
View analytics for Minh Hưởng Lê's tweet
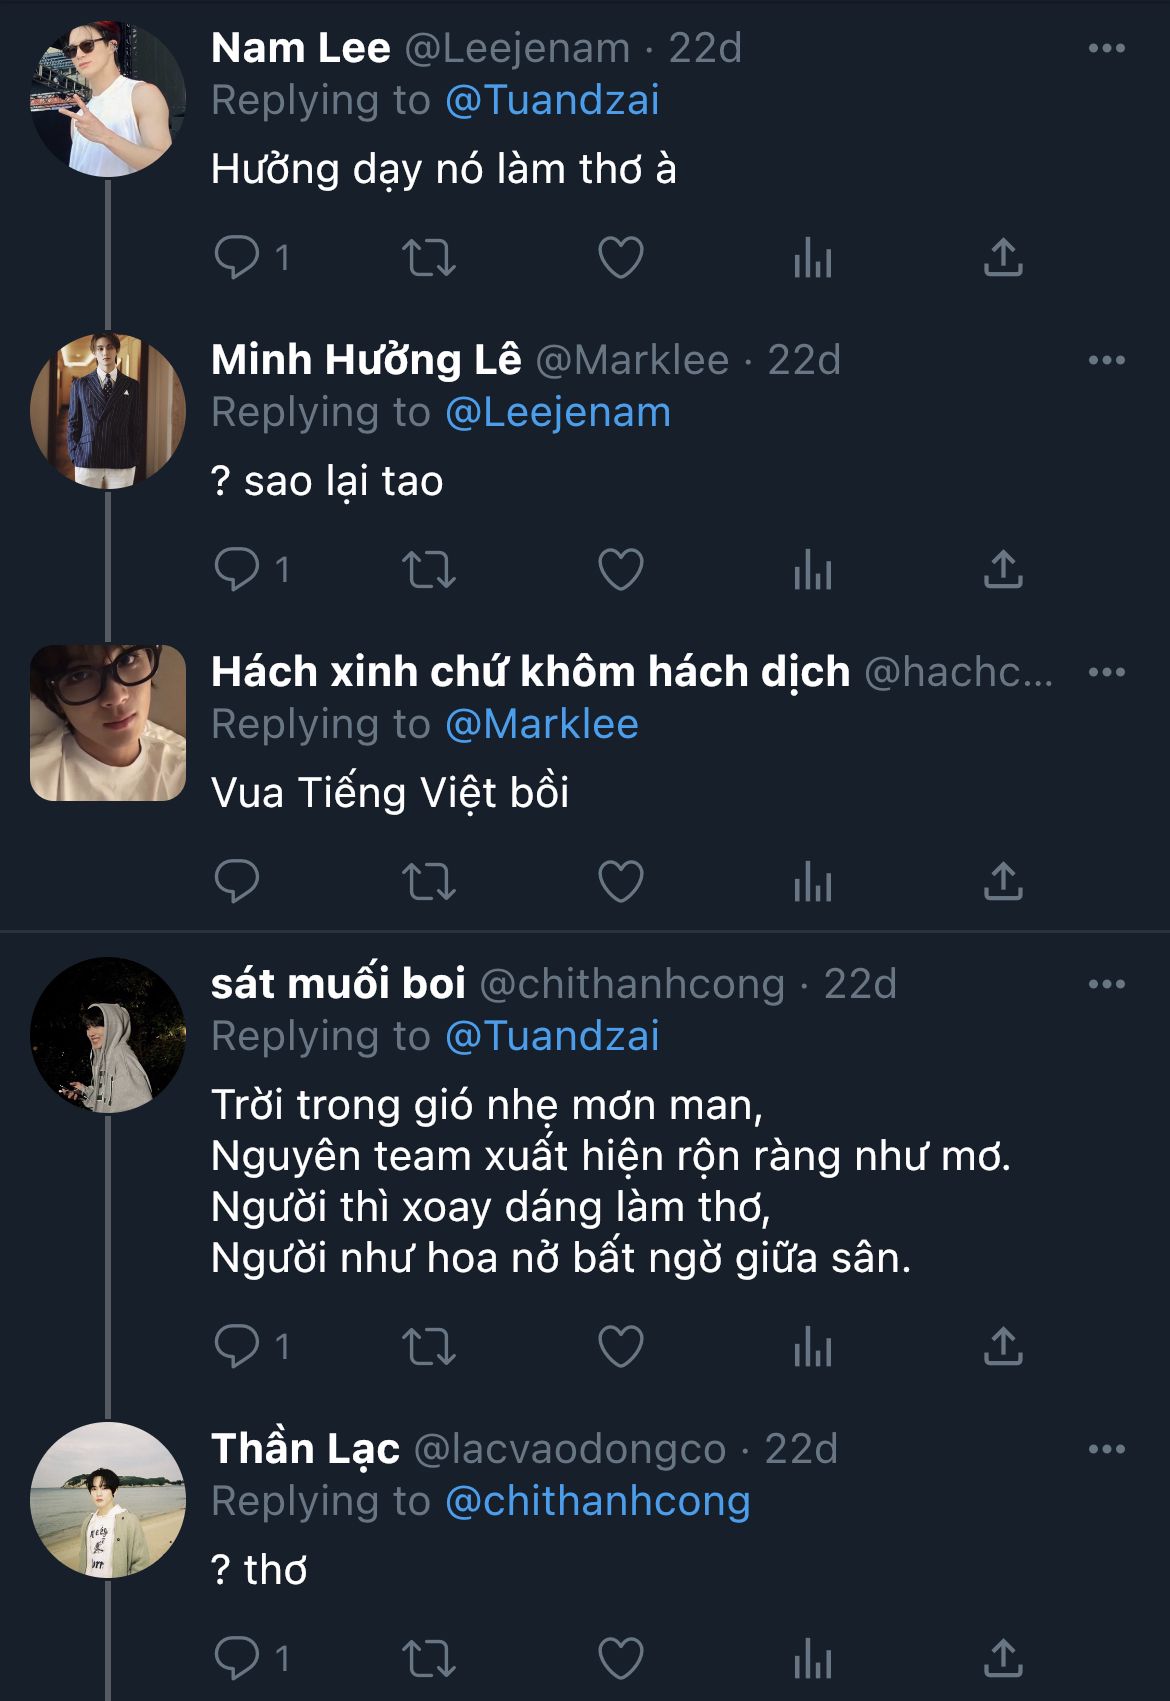coord(812,570)
